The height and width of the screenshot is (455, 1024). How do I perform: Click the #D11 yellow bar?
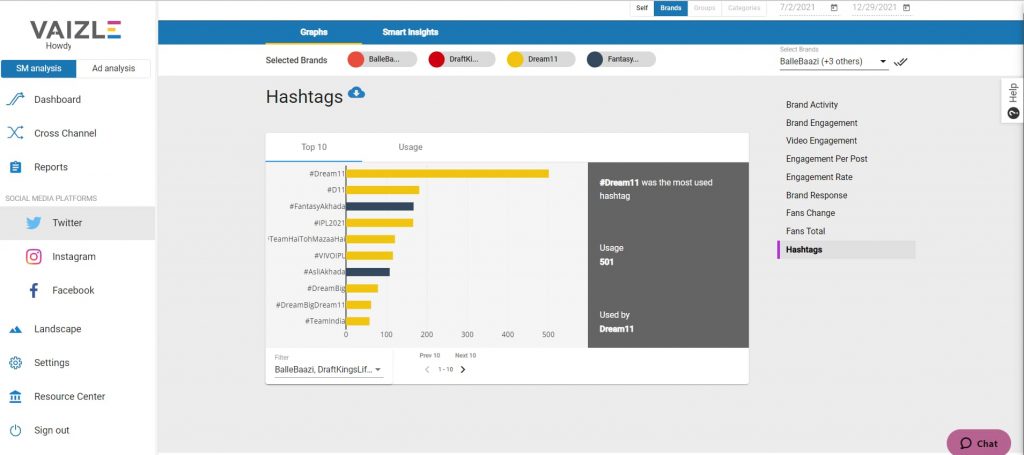(383, 190)
